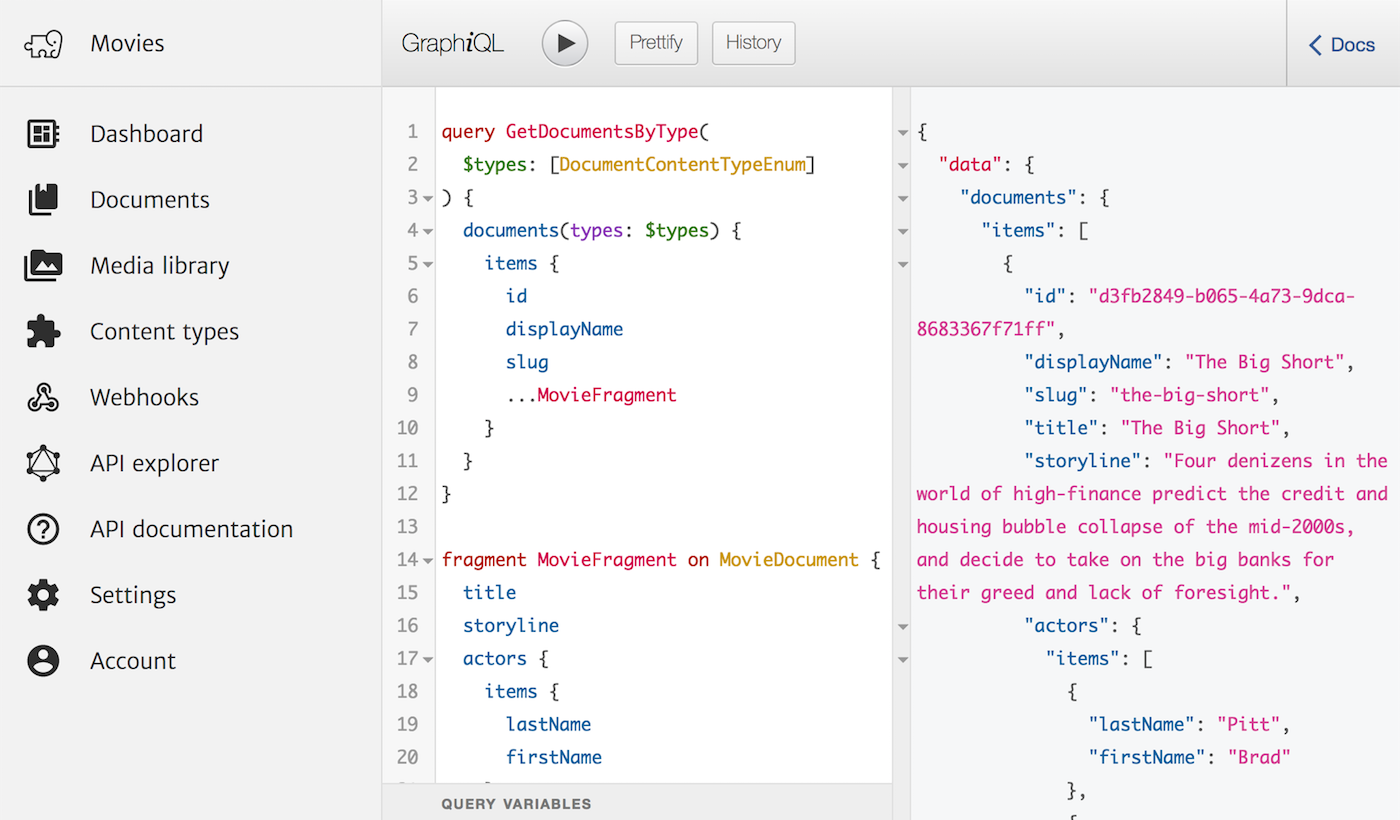Click the API explorer GraphQL icon
Image resolution: width=1400 pixels, height=820 pixels.
click(x=43, y=463)
